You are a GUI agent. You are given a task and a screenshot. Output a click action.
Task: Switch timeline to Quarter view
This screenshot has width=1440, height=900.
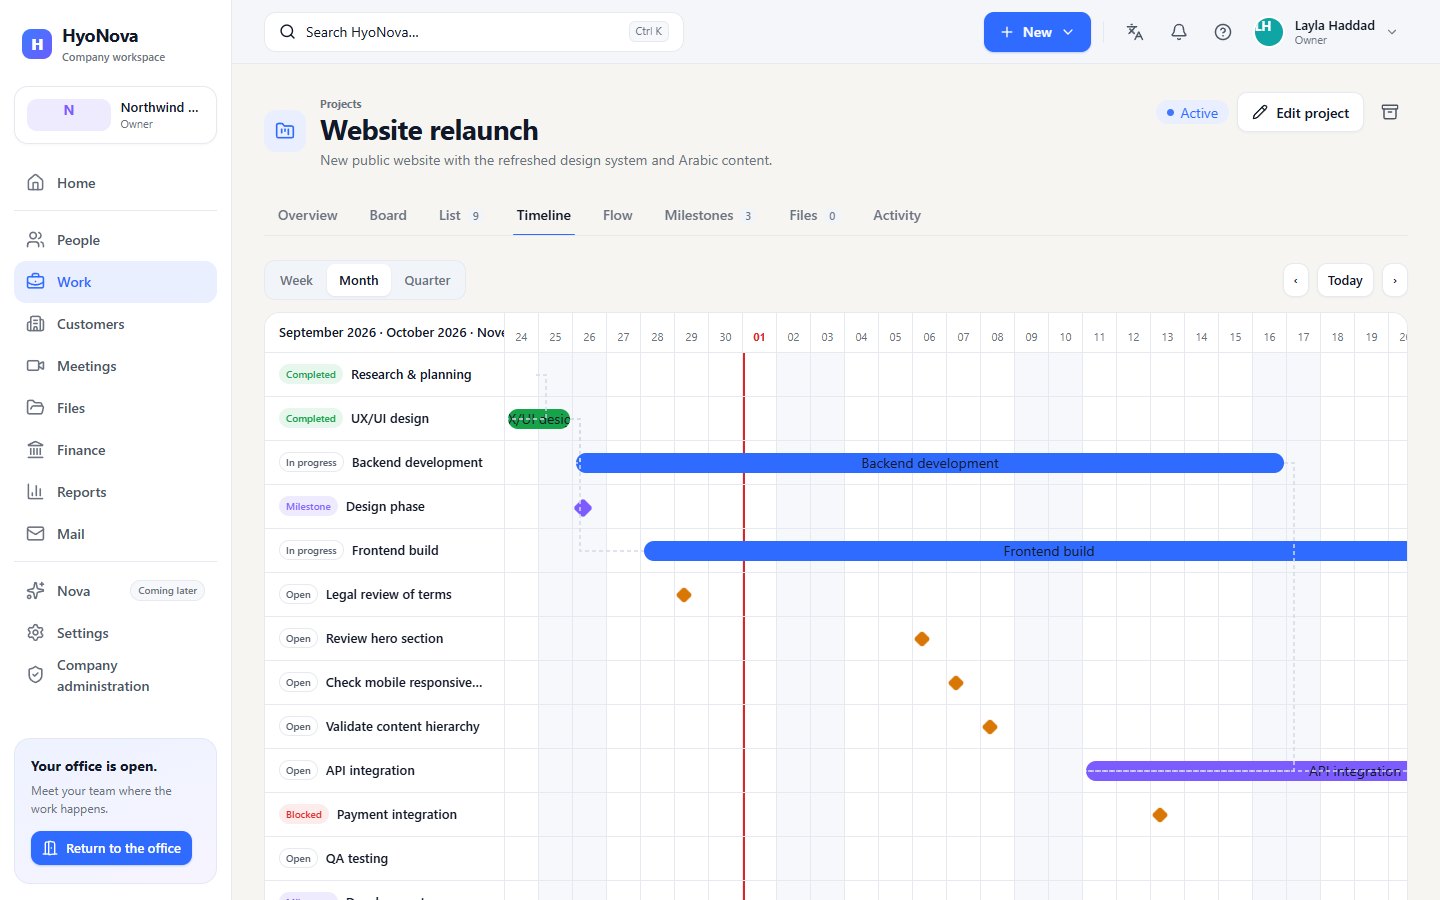[x=427, y=281]
